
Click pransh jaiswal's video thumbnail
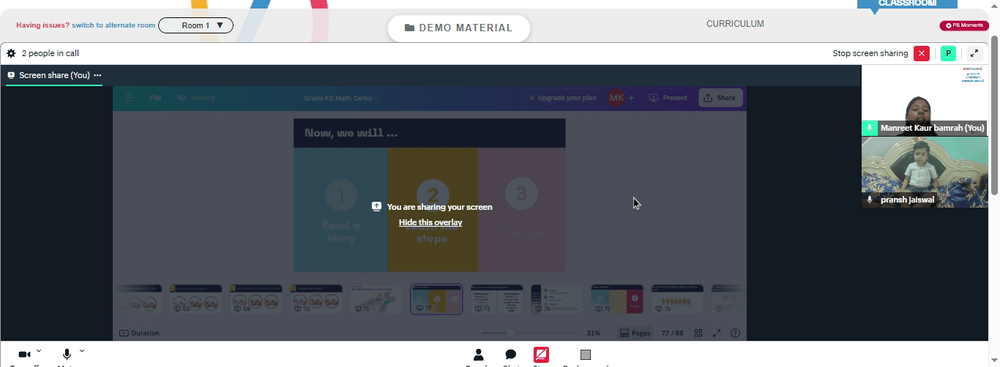[924, 172]
